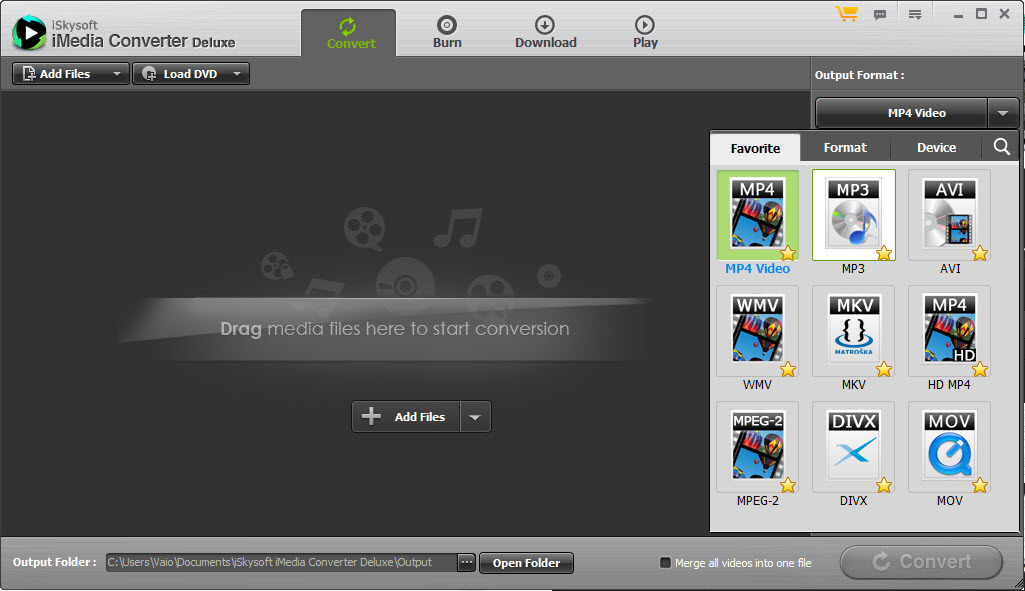Select the MKV Matroska format icon
This screenshot has height=591, width=1025.
[x=853, y=331]
